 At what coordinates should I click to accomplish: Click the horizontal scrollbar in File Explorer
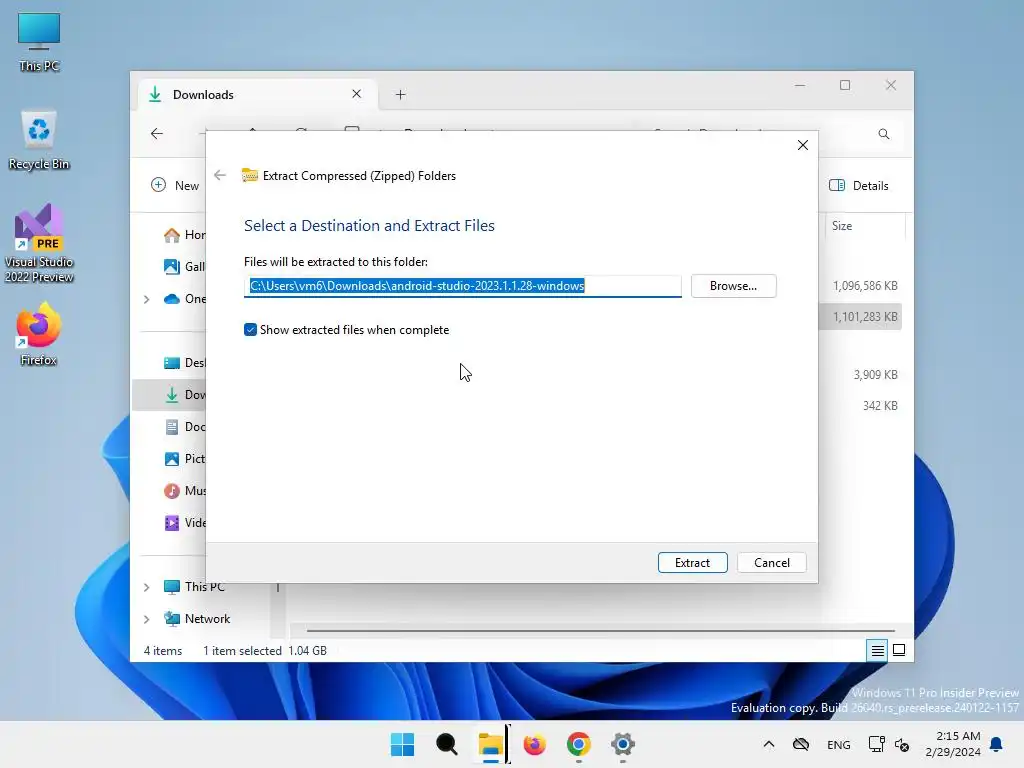click(x=600, y=631)
